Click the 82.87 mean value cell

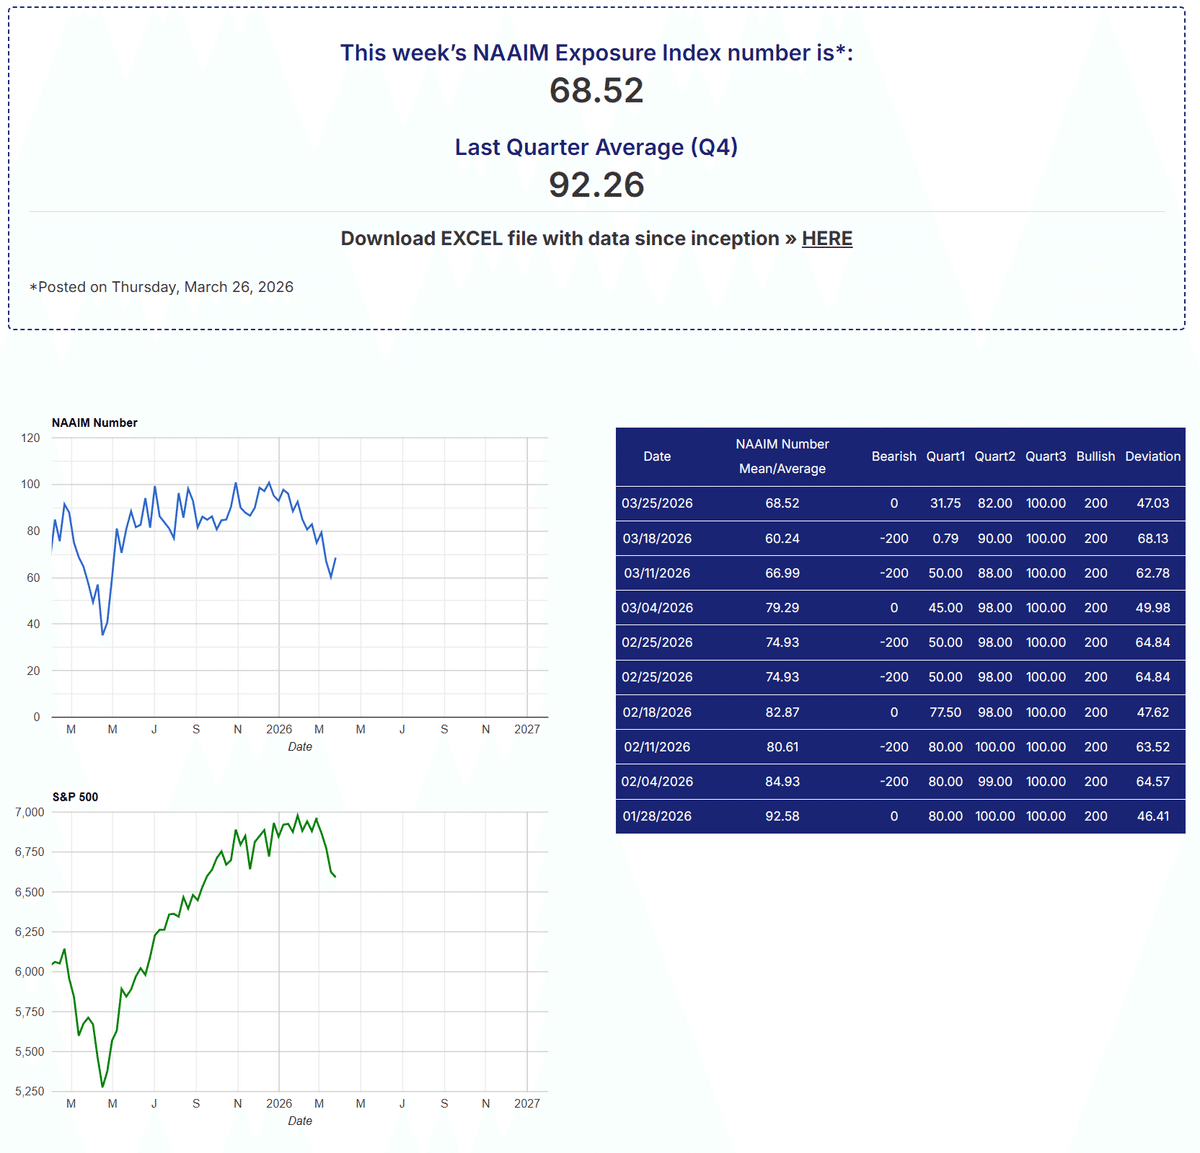(782, 712)
